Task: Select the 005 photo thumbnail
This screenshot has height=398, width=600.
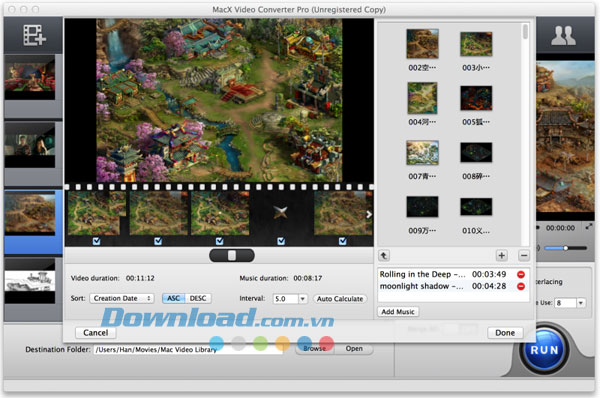Action: coord(476,98)
